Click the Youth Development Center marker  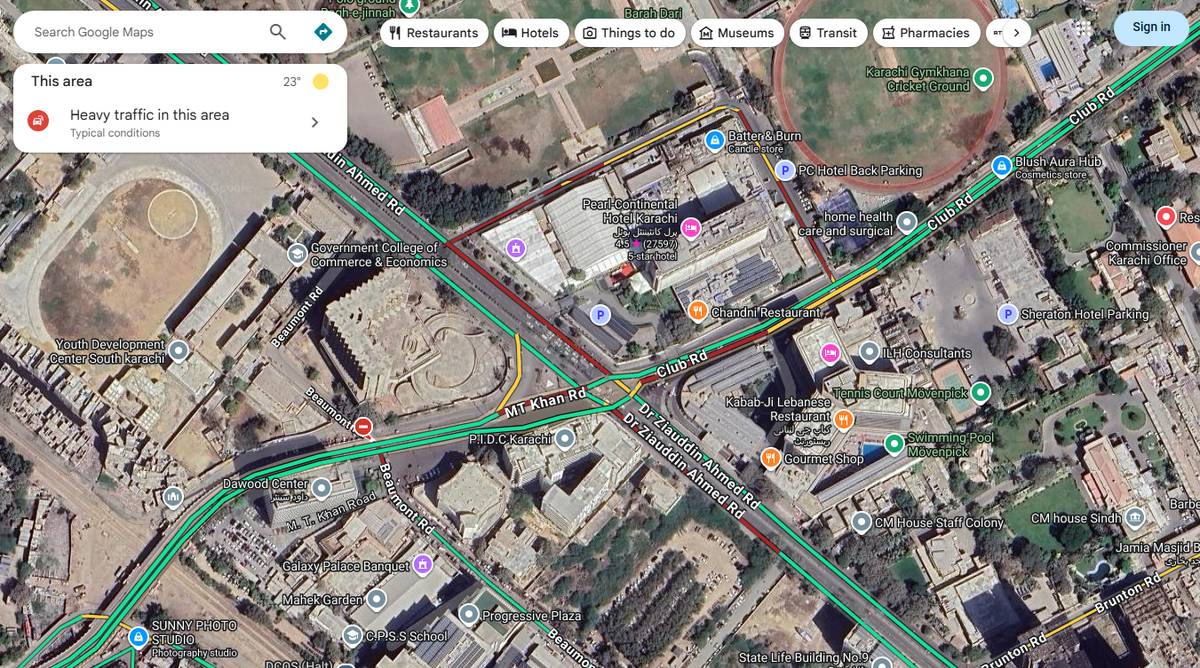click(178, 351)
